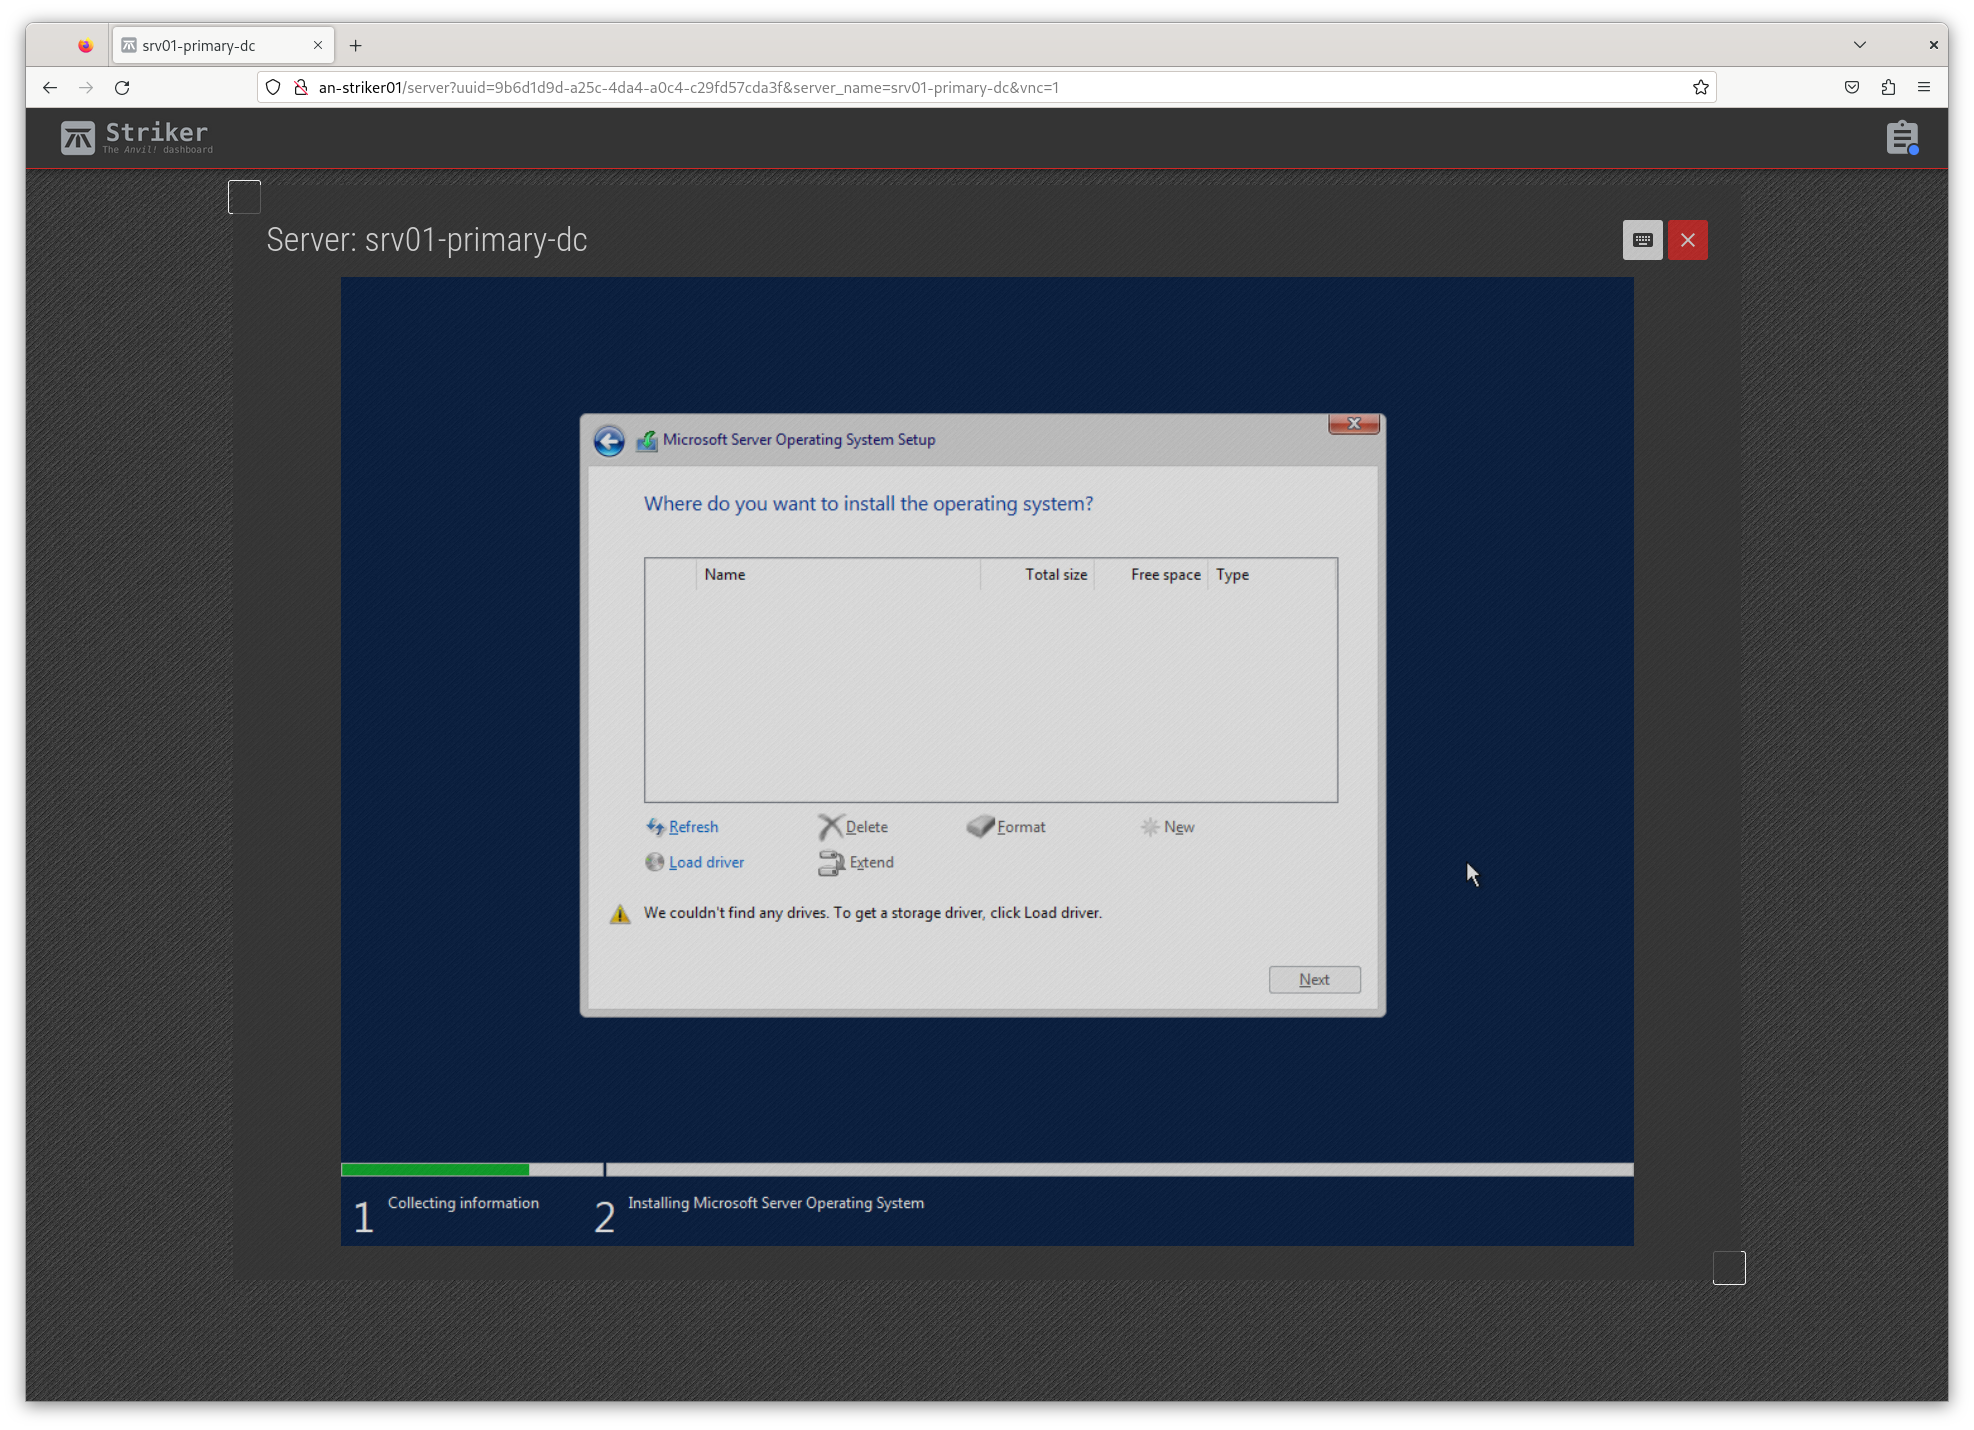This screenshot has width=1974, height=1430.
Task: Click the 'Collecting information' step label
Action: tap(463, 1203)
